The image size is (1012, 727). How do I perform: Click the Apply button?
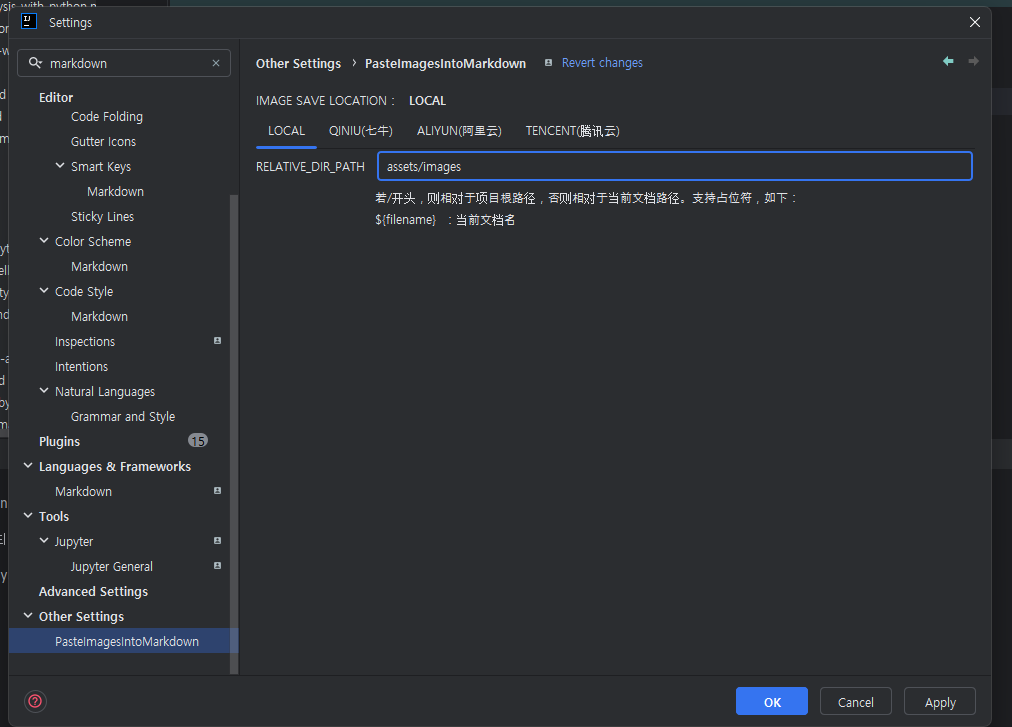tap(939, 702)
